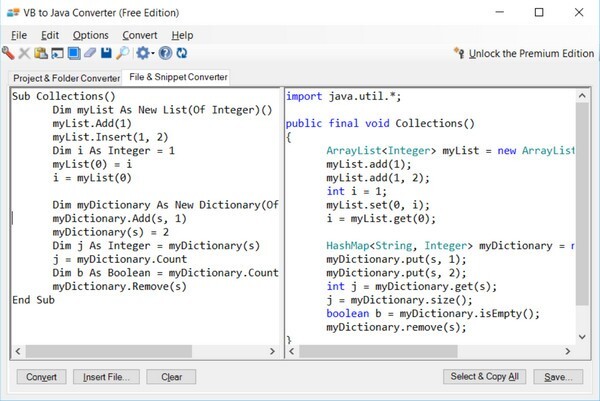This screenshot has height=401, width=600.
Task: Expand the gear options dropdown arrow
Action: pos(153,53)
